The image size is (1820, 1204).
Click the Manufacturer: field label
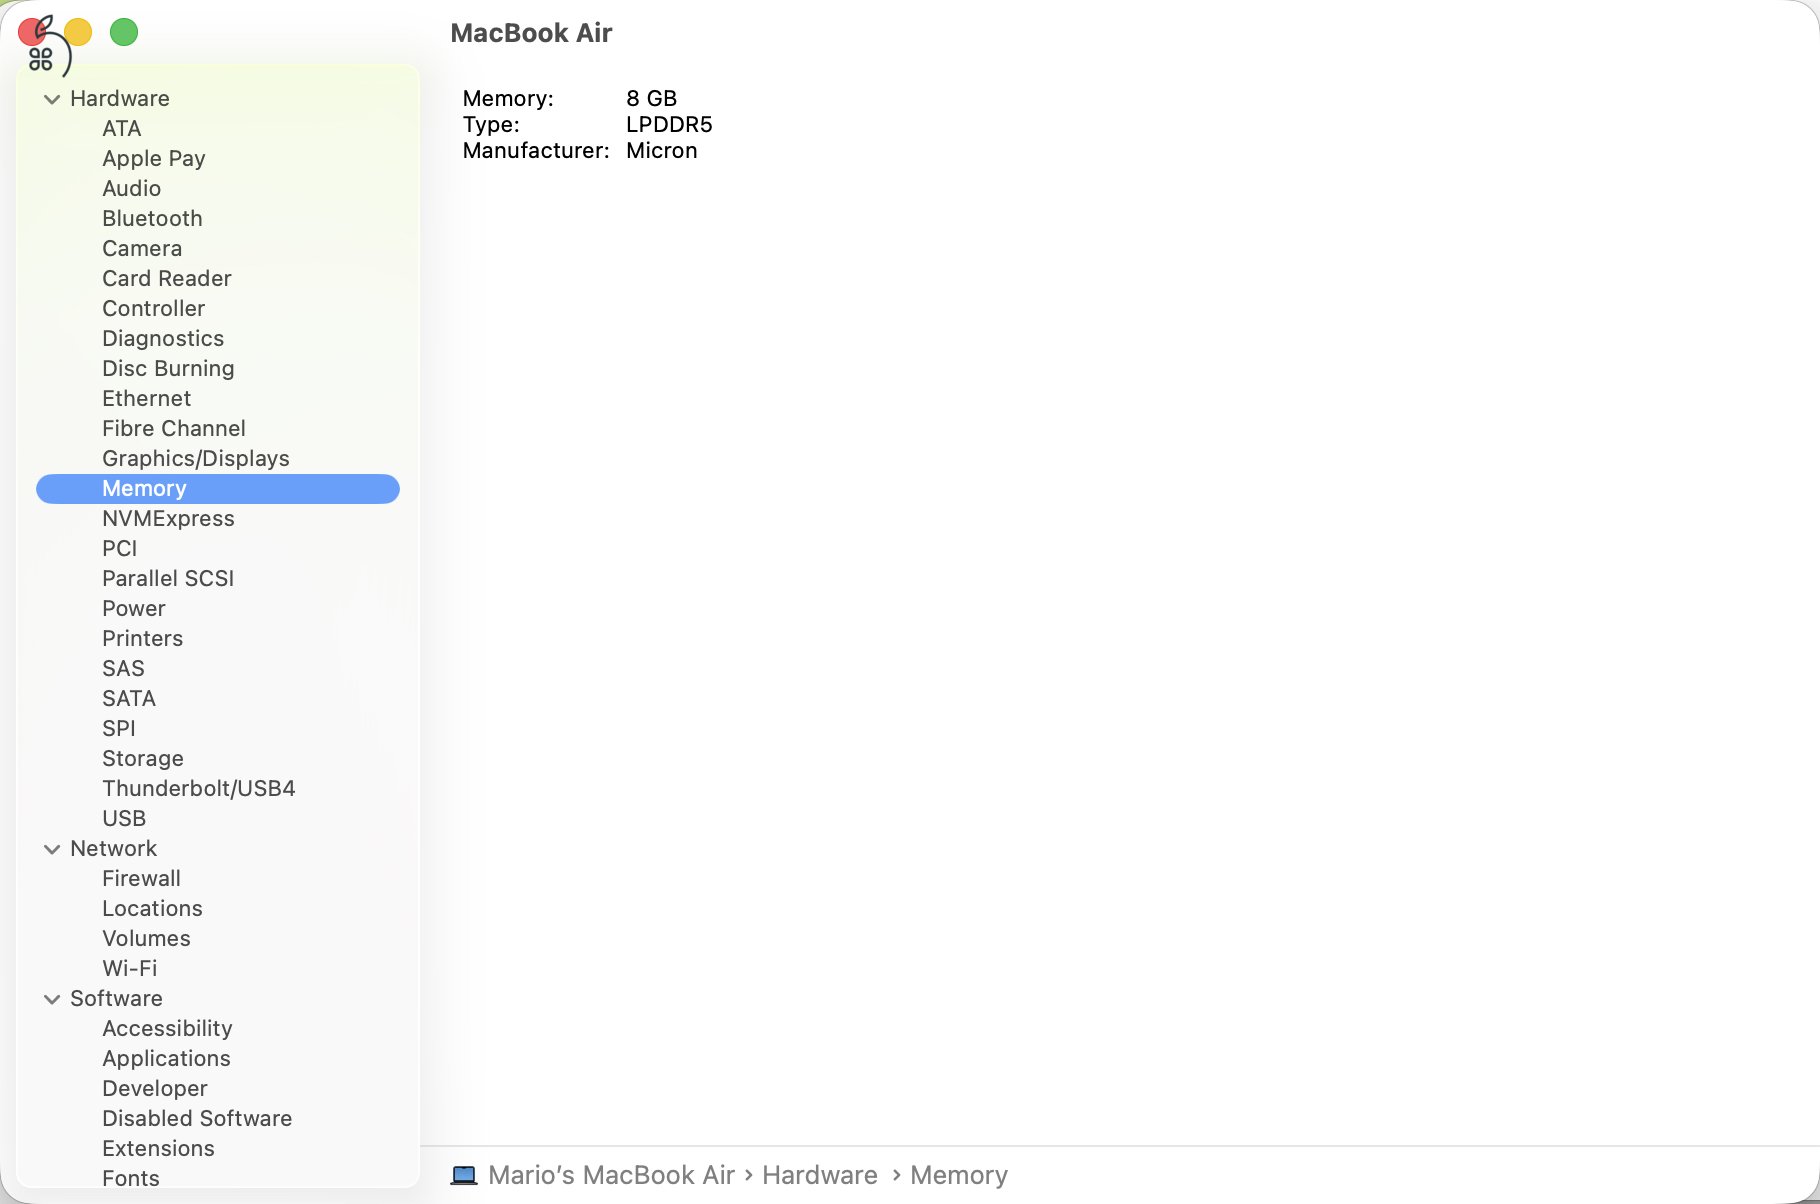(536, 150)
